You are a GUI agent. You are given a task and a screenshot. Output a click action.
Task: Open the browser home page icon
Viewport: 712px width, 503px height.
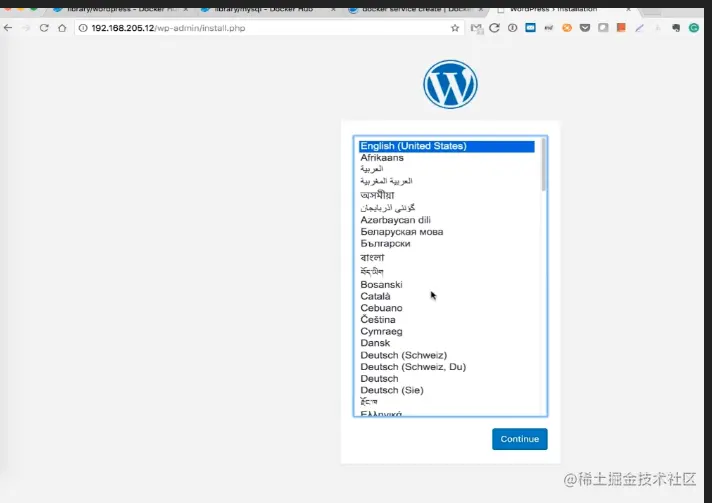(62, 28)
